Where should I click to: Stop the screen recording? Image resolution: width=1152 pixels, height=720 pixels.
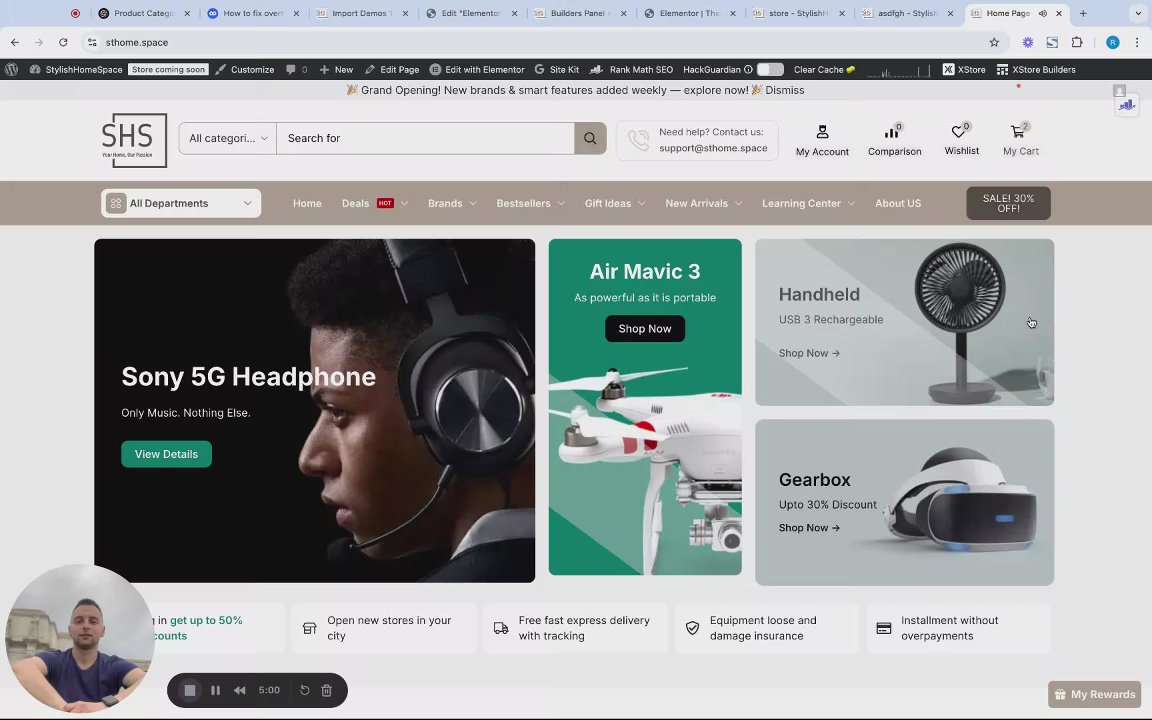coord(190,691)
